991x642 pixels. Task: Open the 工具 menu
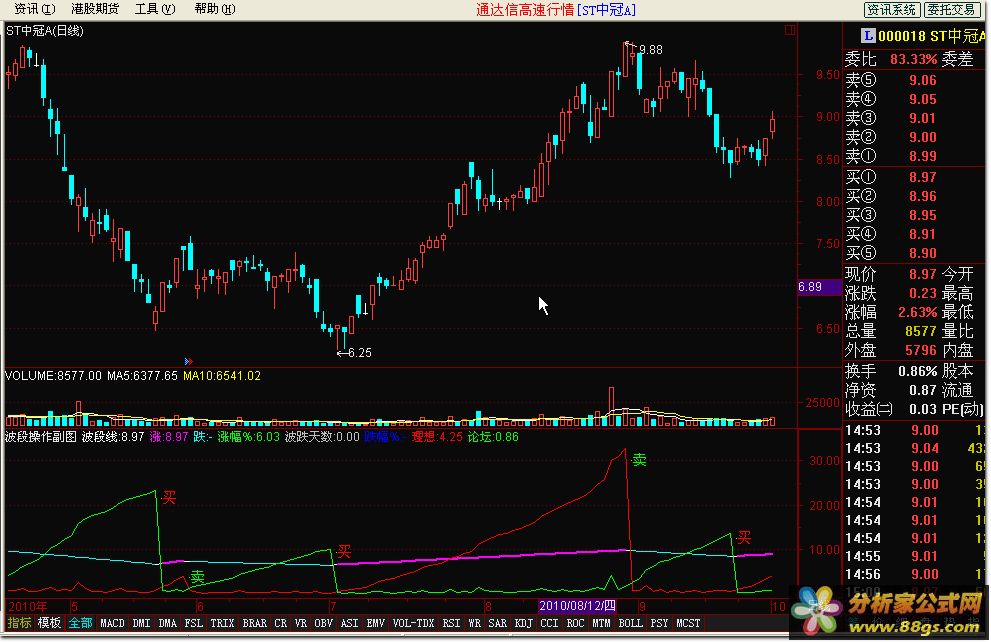[x=155, y=9]
